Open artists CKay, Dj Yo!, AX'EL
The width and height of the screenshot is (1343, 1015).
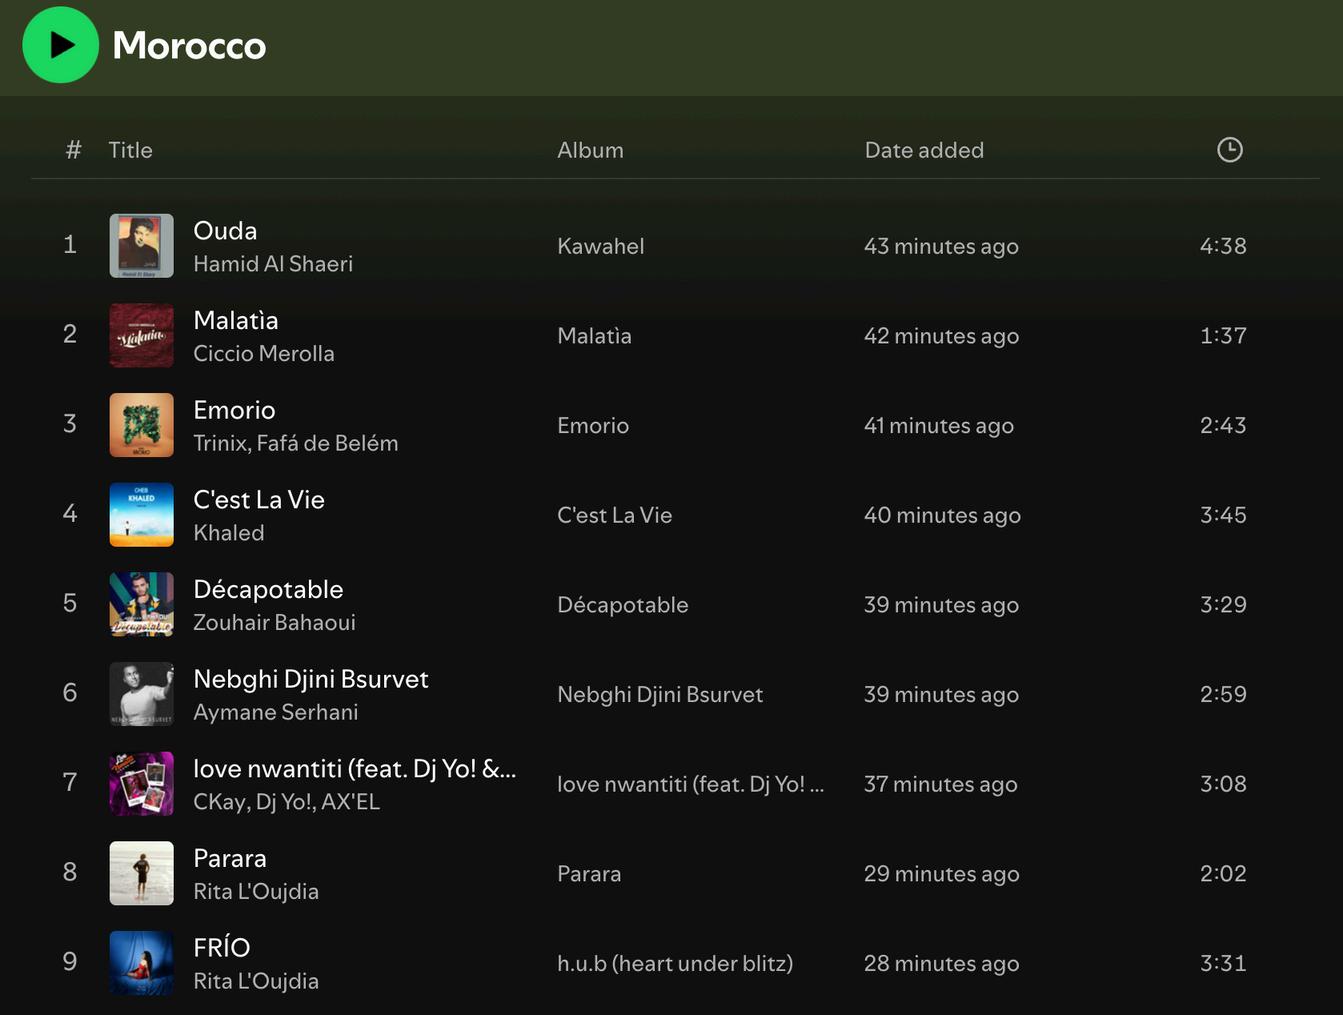[x=287, y=802]
